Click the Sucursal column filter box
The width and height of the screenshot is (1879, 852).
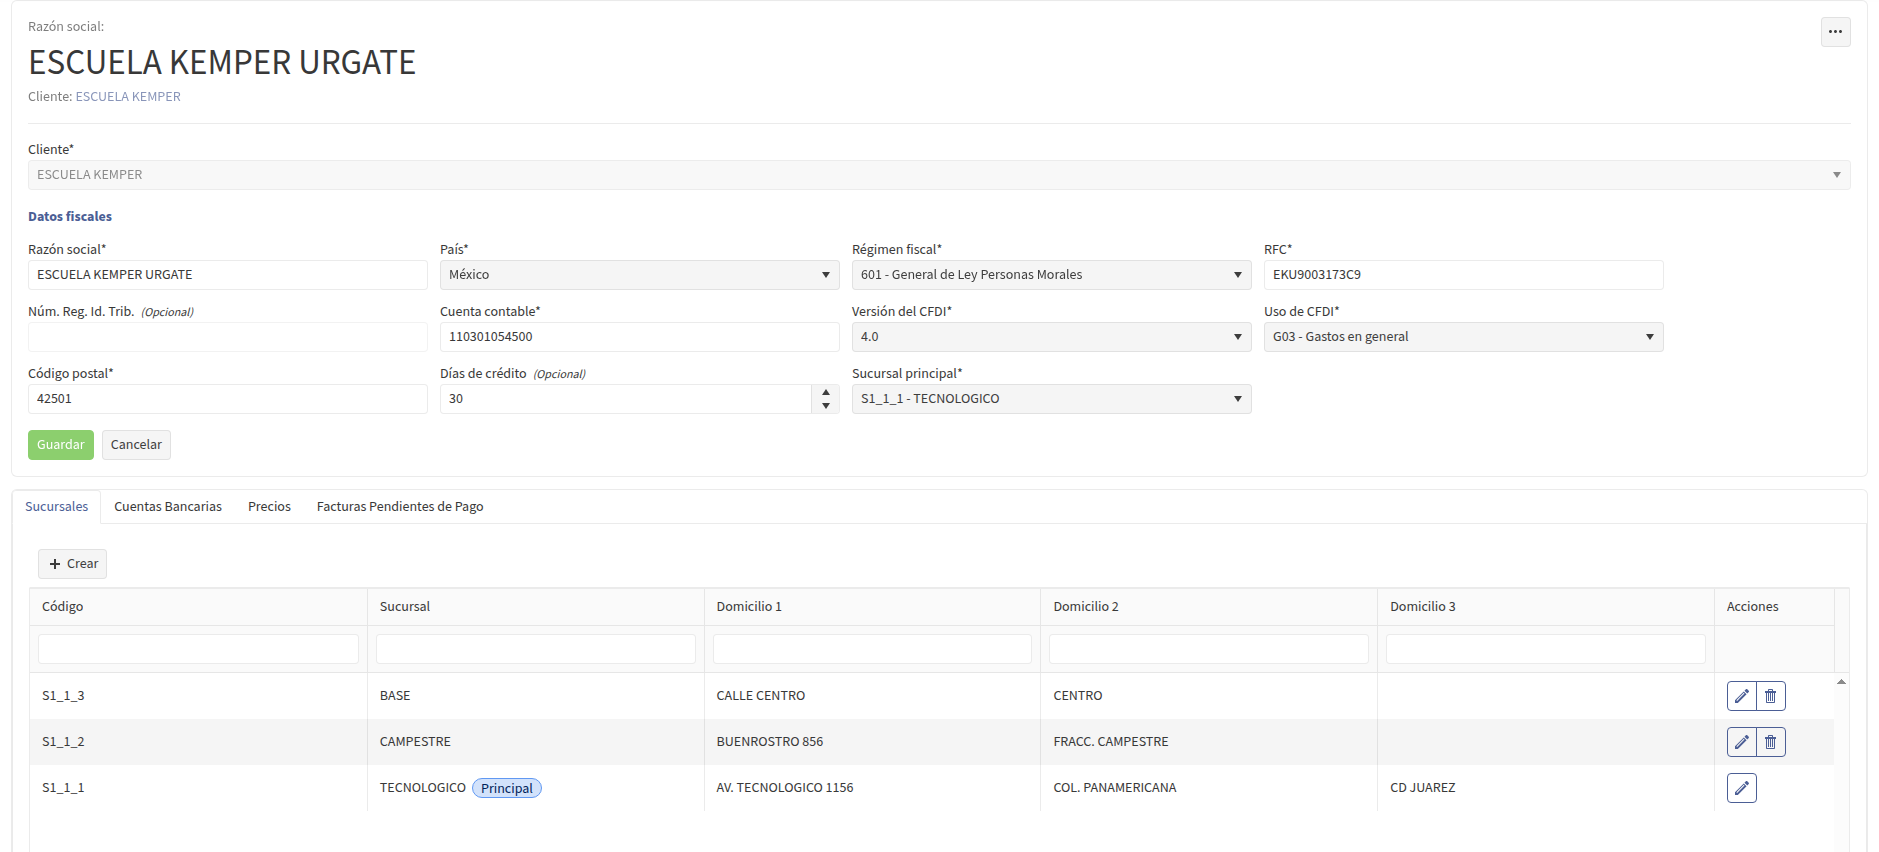tap(535, 649)
